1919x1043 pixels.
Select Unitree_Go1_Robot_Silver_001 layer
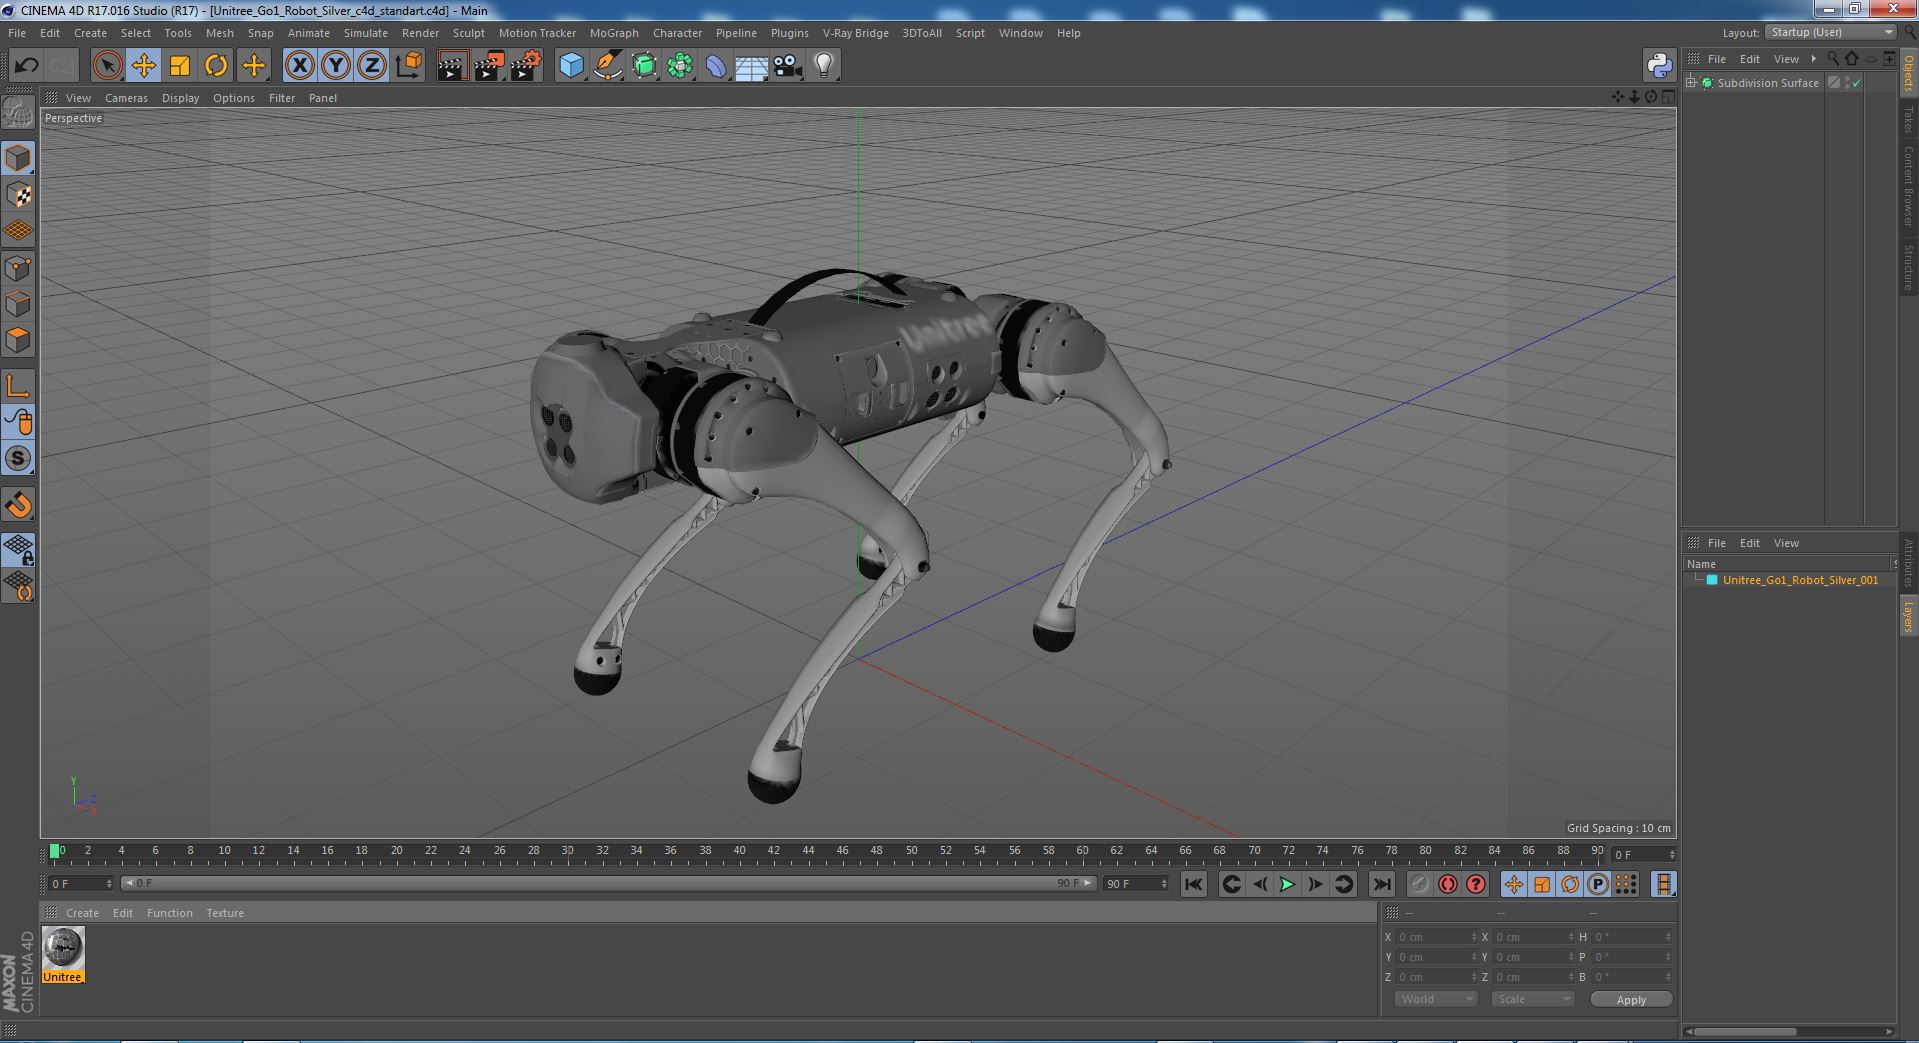[1800, 580]
